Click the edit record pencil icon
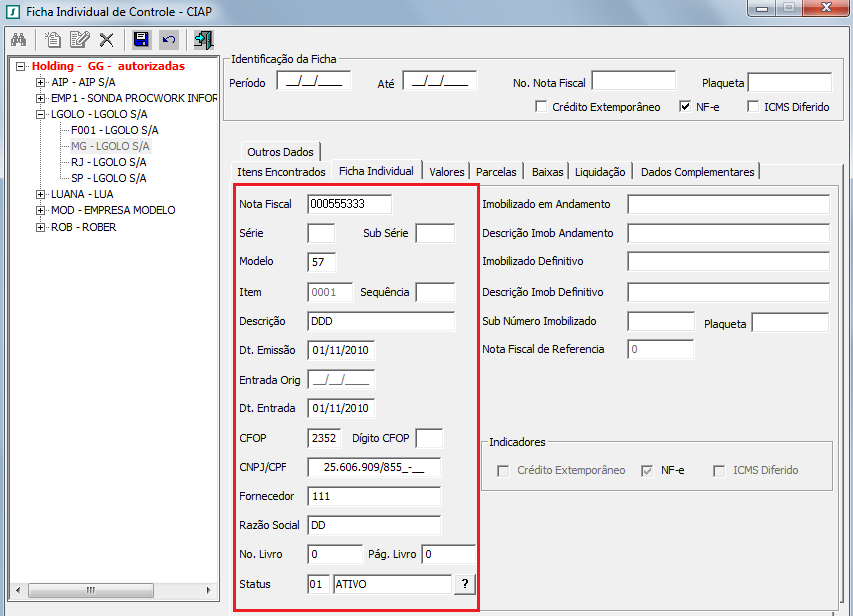 [x=79, y=40]
